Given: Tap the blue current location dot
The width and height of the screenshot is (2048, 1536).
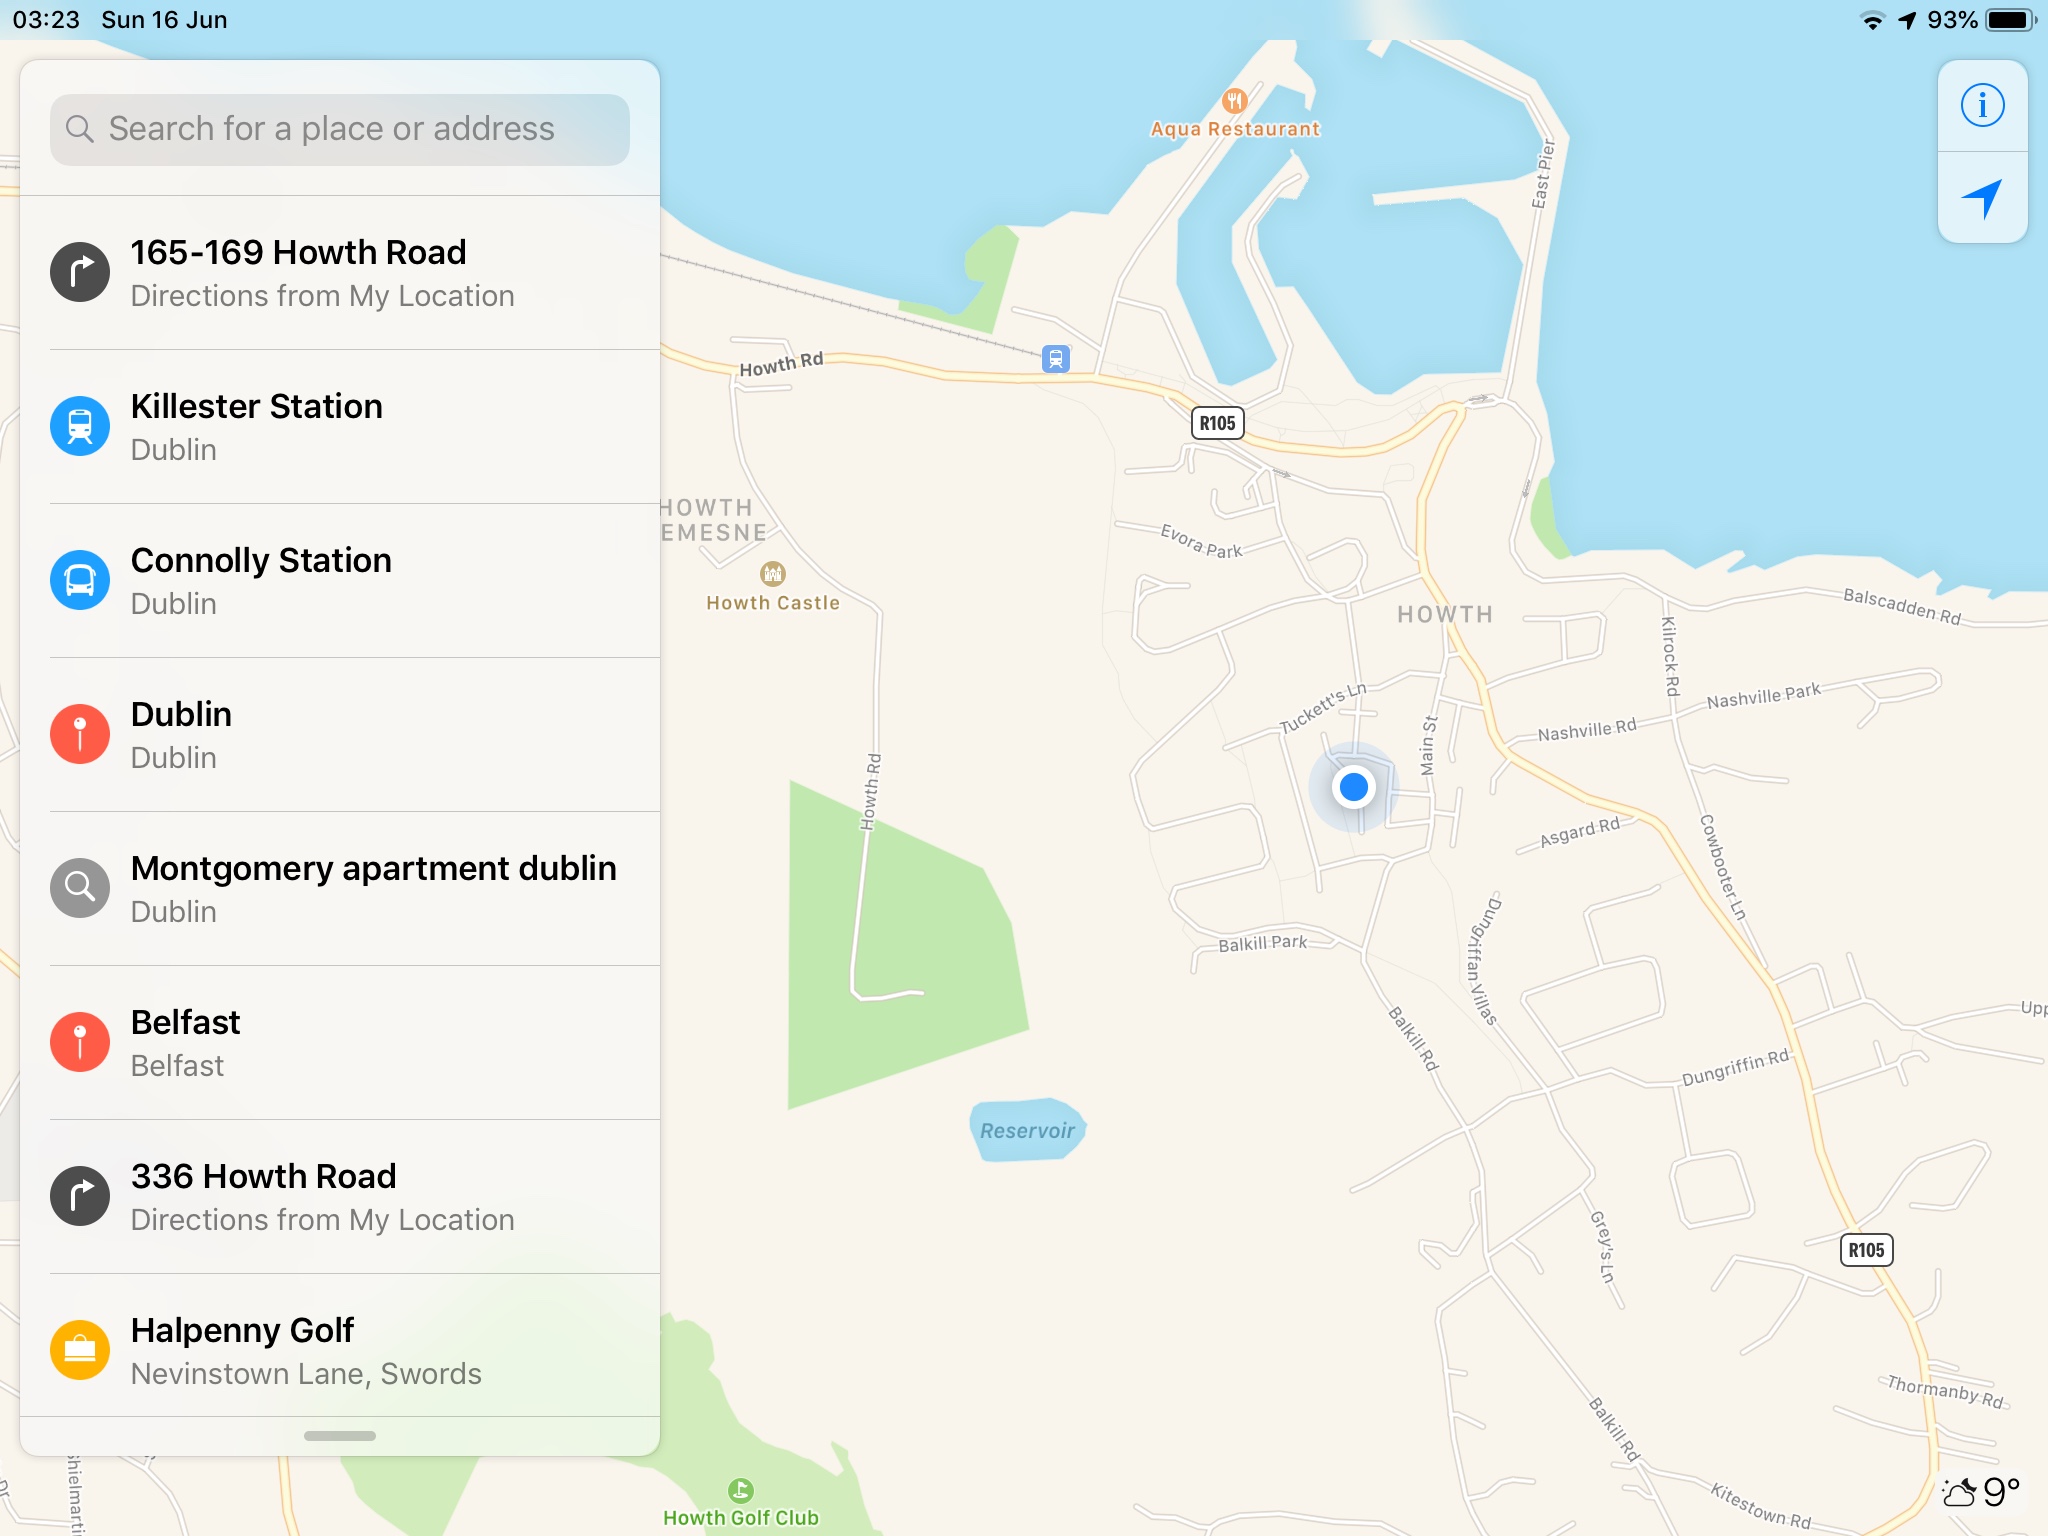Looking at the screenshot, I should (1354, 787).
